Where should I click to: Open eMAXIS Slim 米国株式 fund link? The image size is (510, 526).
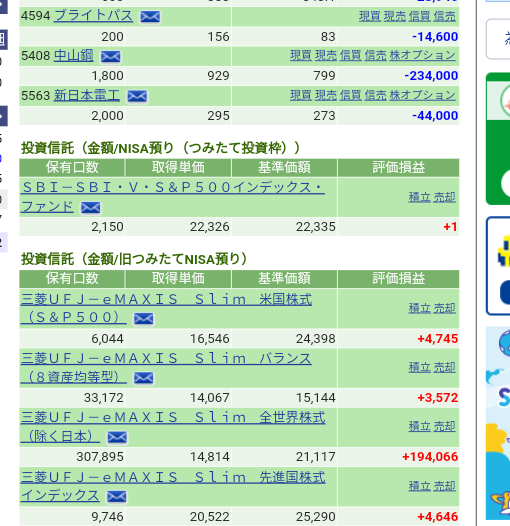pos(166,308)
